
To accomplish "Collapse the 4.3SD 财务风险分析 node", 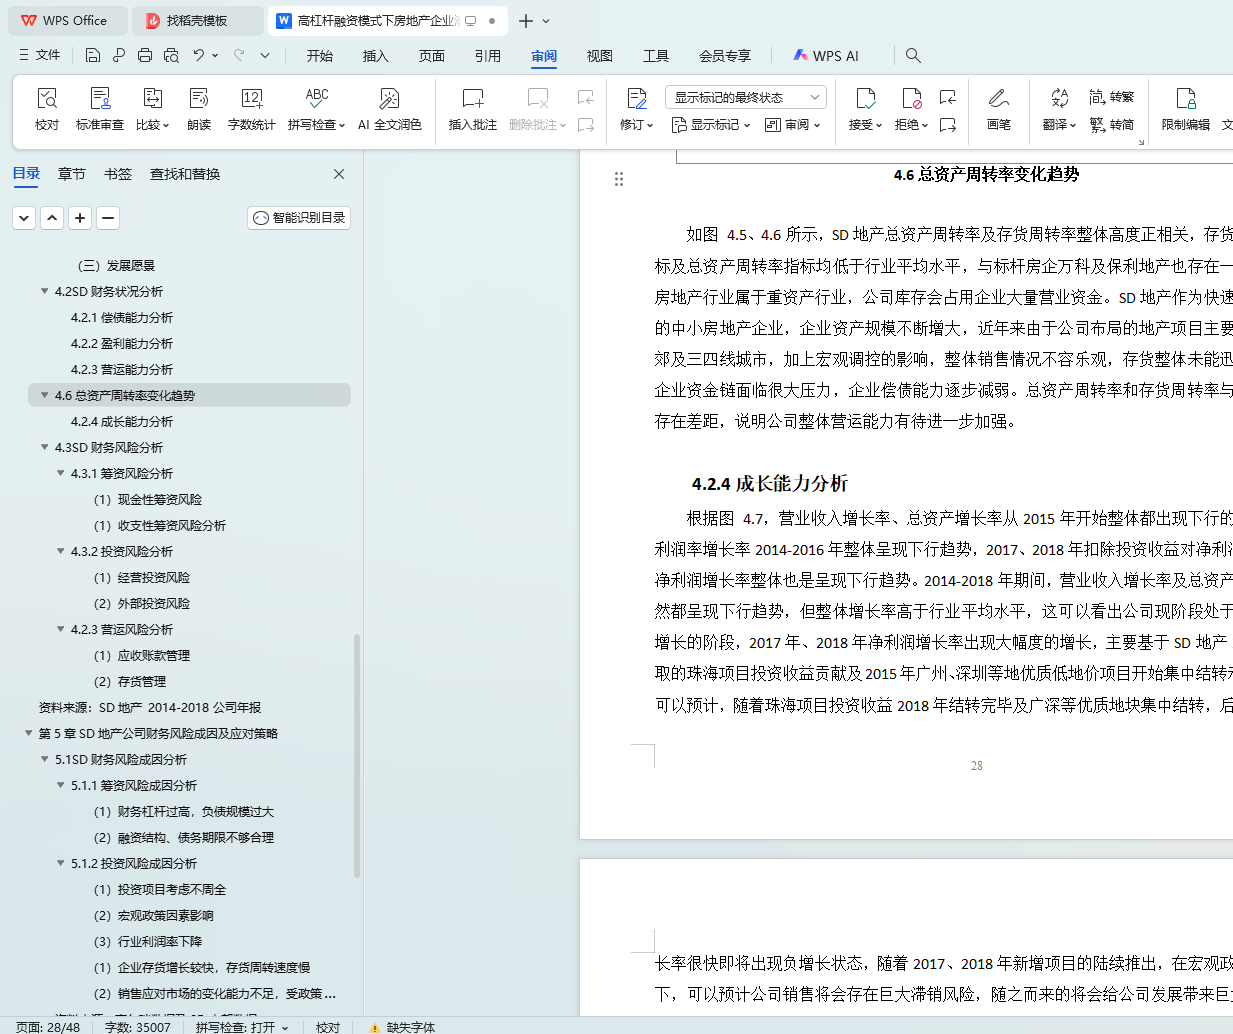I will [x=44, y=447].
